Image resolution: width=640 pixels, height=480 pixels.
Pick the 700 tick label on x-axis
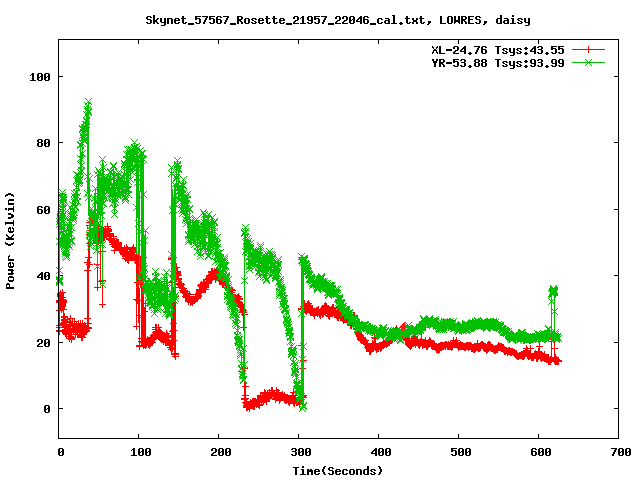[619, 453]
